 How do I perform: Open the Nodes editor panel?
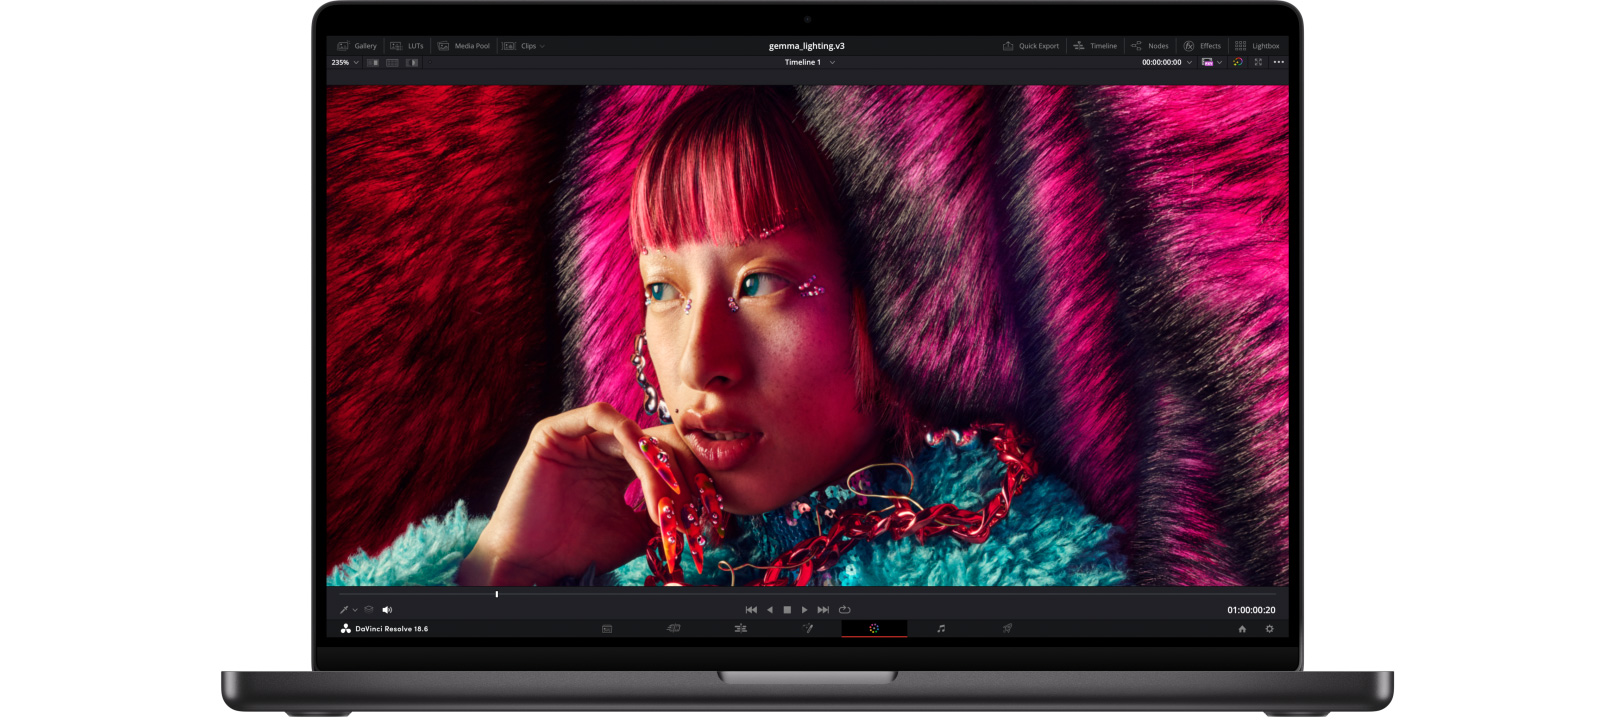1150,46
